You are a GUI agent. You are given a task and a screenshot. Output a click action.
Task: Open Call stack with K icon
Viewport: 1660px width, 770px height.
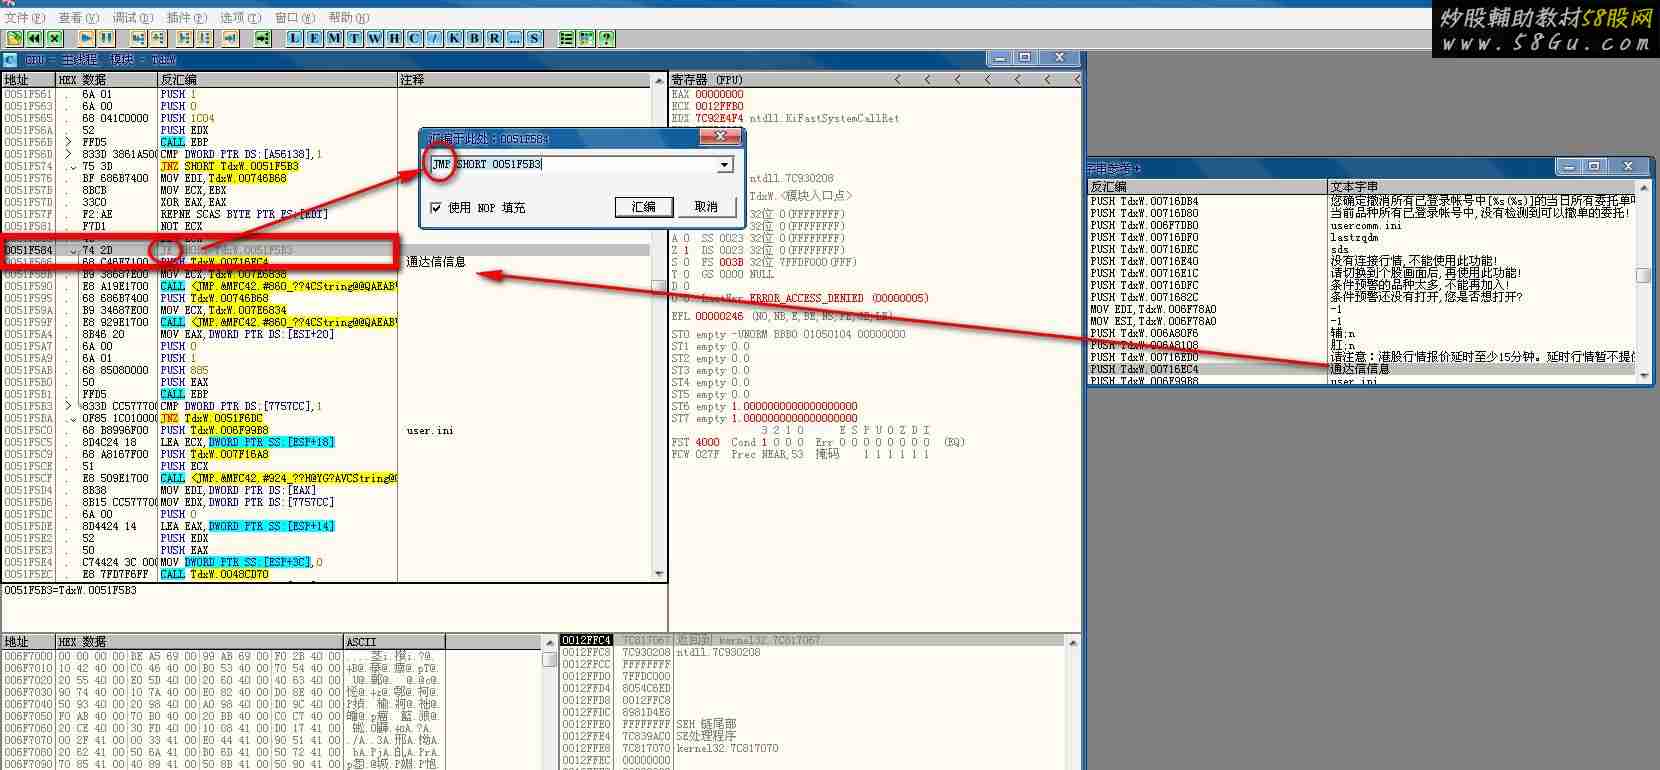(x=455, y=38)
